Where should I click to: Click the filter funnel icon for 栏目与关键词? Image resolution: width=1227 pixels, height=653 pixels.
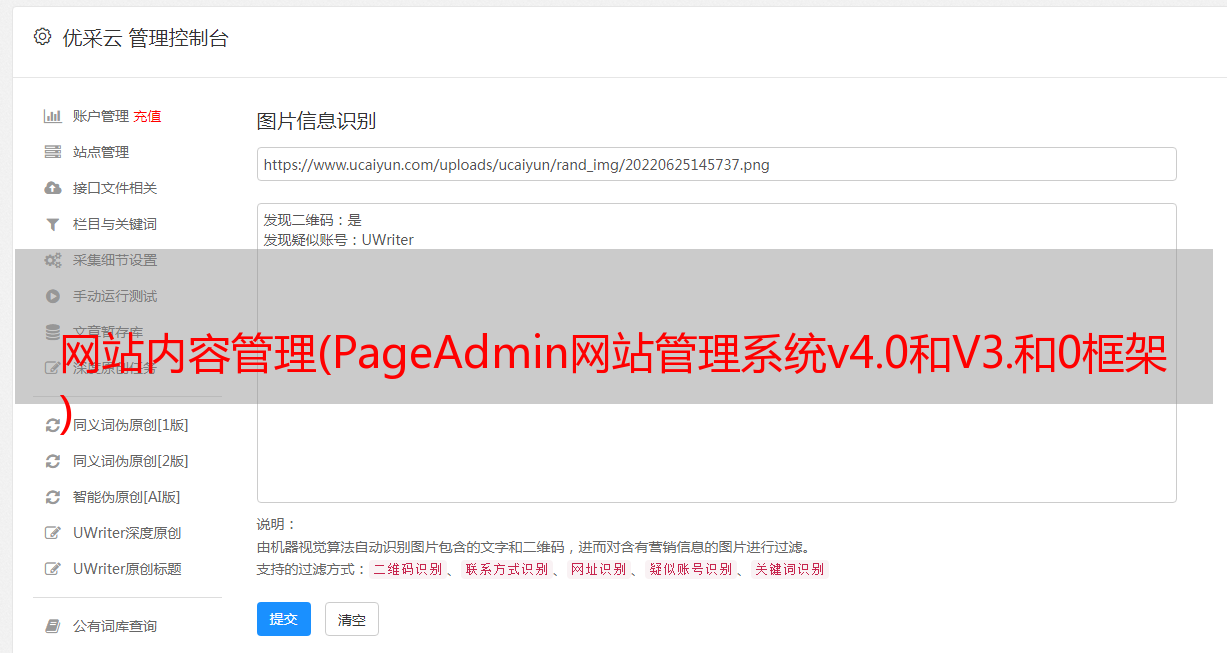coord(53,224)
